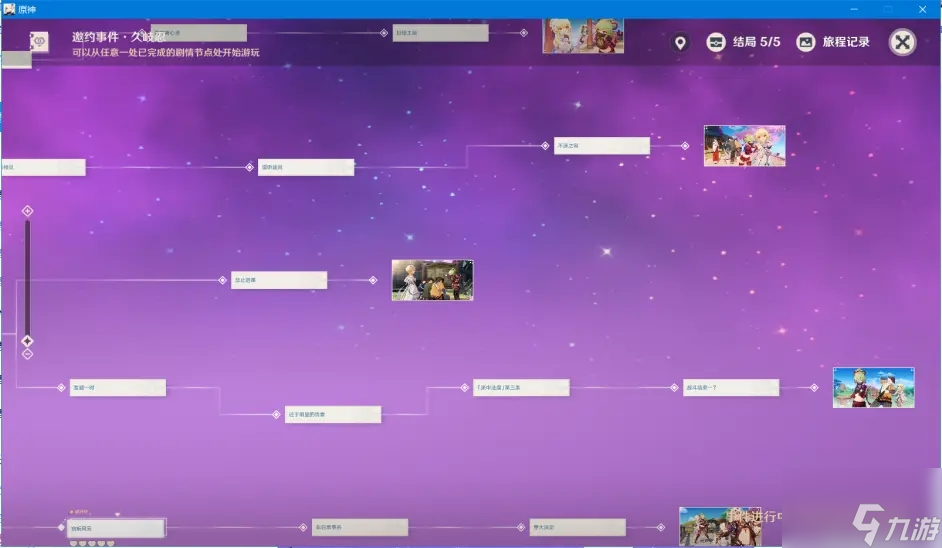
Task: Close the hangout event screen with X
Action: pos(902,42)
